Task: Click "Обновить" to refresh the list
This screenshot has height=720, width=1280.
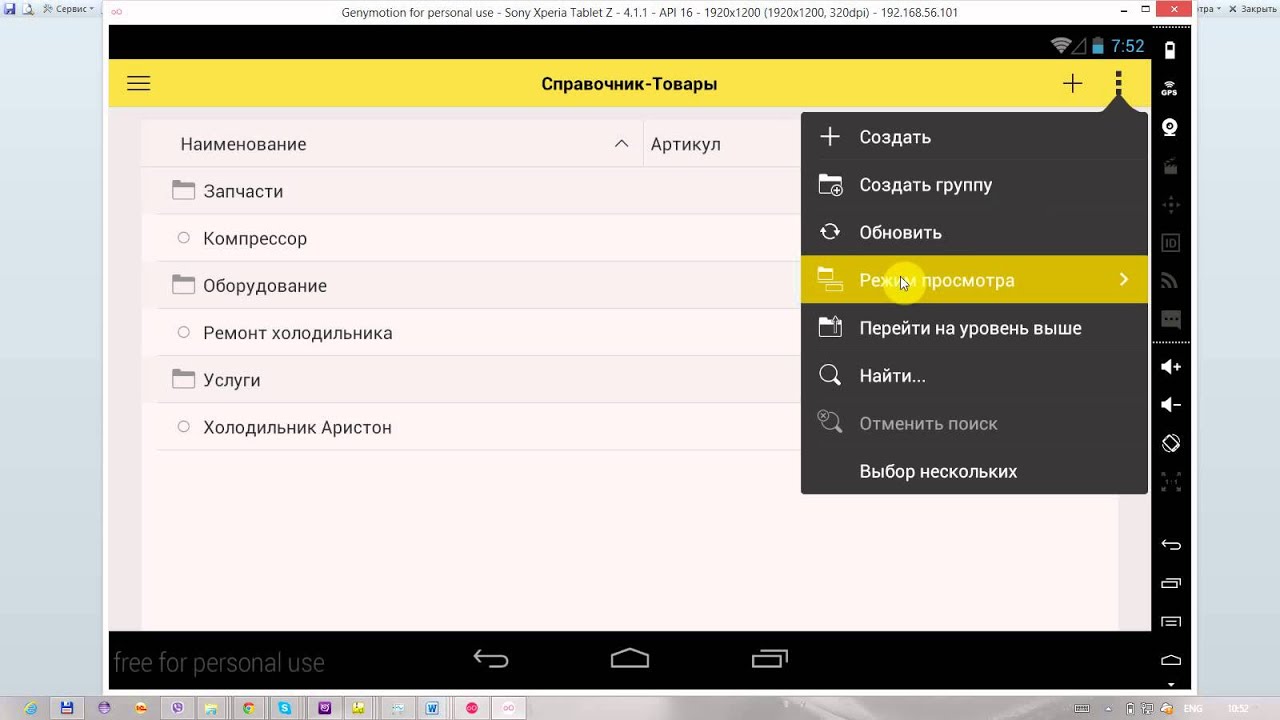Action: pyautogui.click(x=974, y=233)
